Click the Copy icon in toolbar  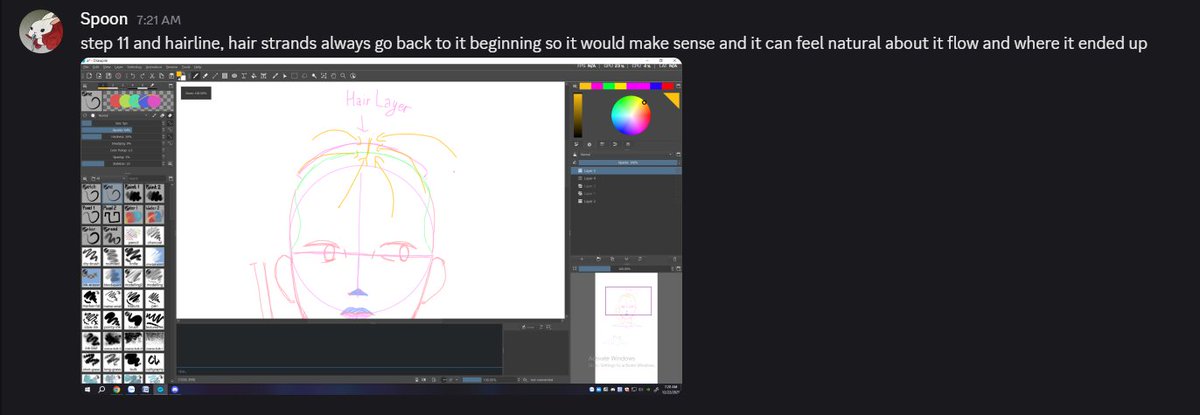click(x=162, y=76)
